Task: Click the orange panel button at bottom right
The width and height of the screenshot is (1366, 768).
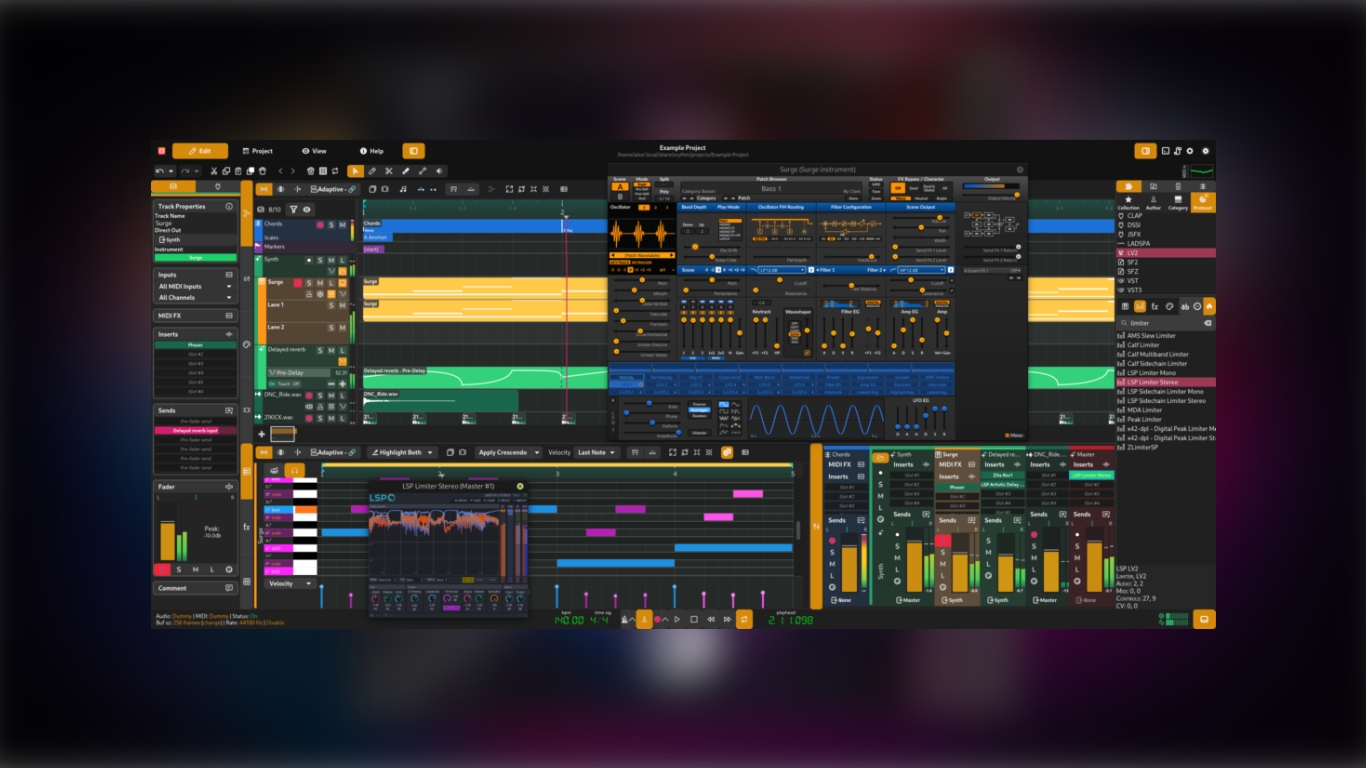Action: 1204,619
